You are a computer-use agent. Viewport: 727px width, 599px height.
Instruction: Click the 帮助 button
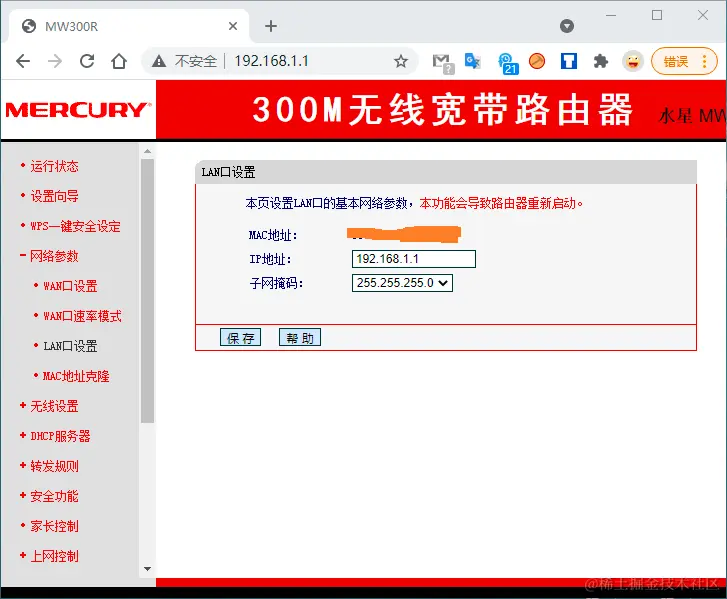[300, 338]
